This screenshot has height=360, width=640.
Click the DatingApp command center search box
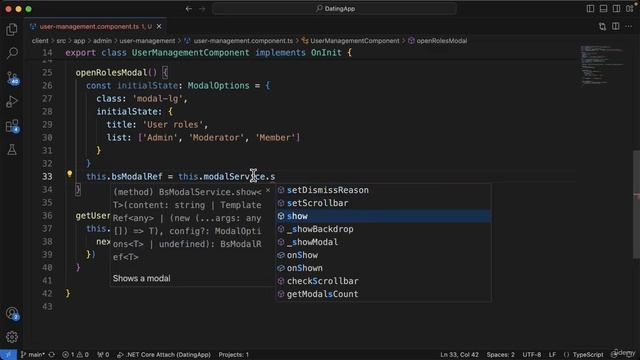[x=334, y=9]
